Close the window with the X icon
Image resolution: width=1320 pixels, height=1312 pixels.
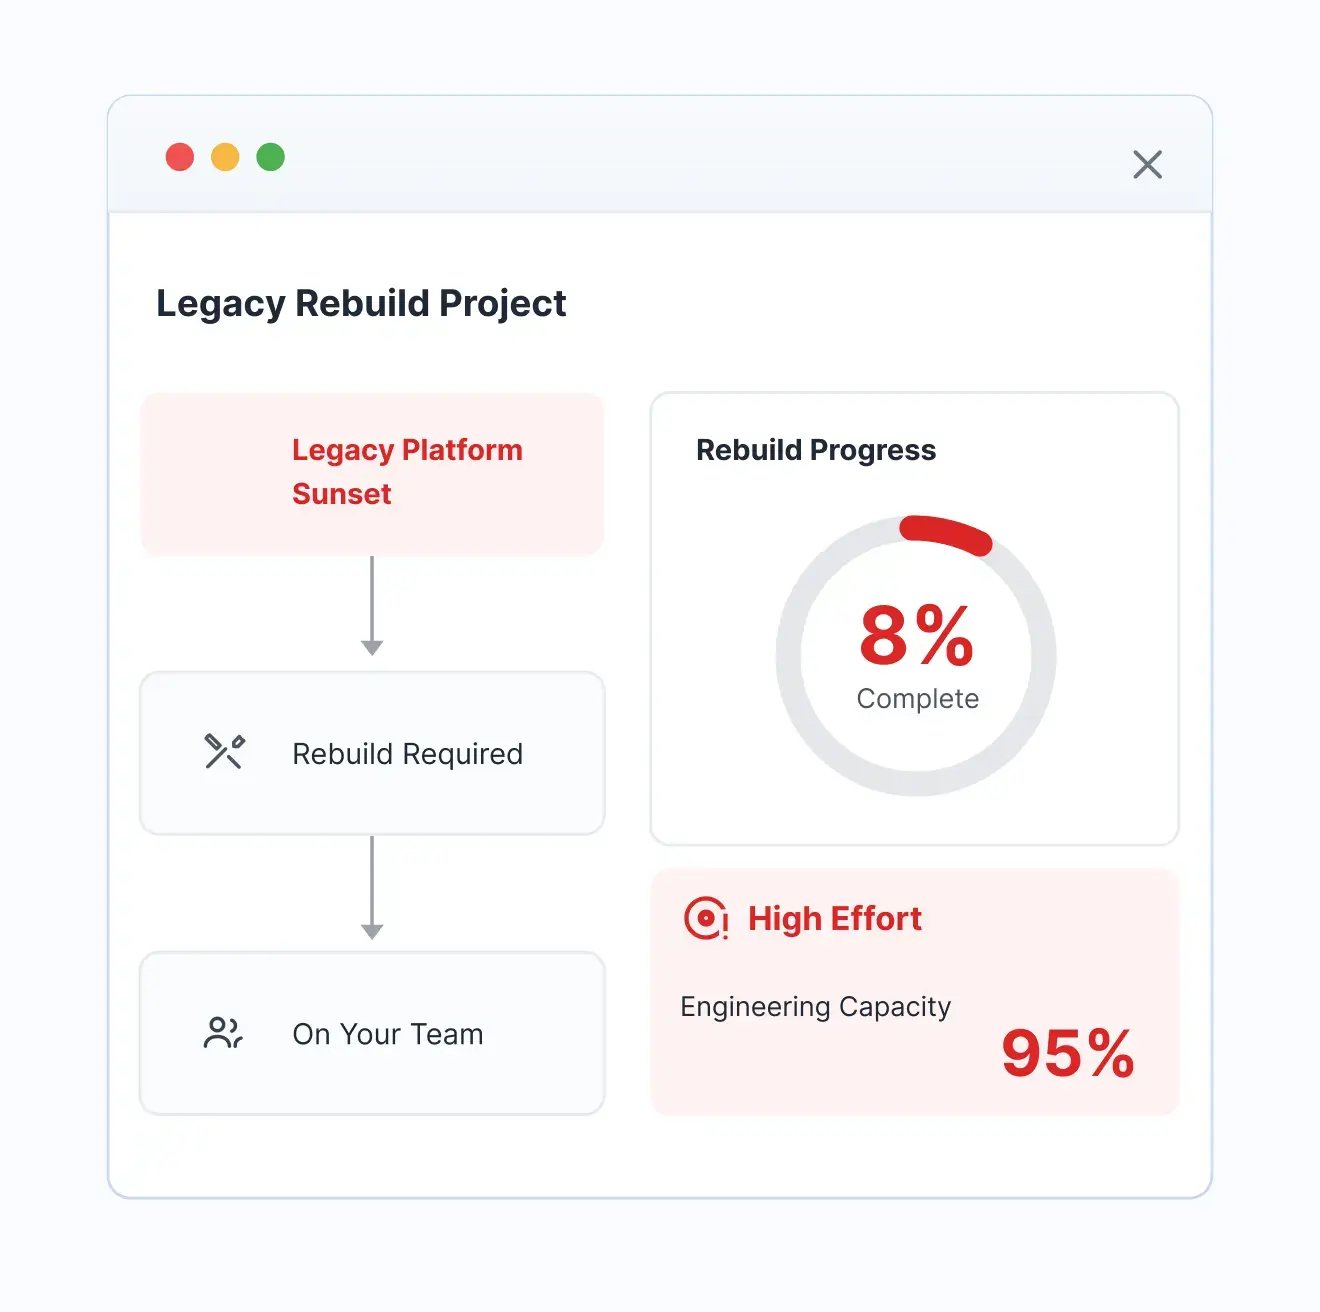pos(1147,164)
